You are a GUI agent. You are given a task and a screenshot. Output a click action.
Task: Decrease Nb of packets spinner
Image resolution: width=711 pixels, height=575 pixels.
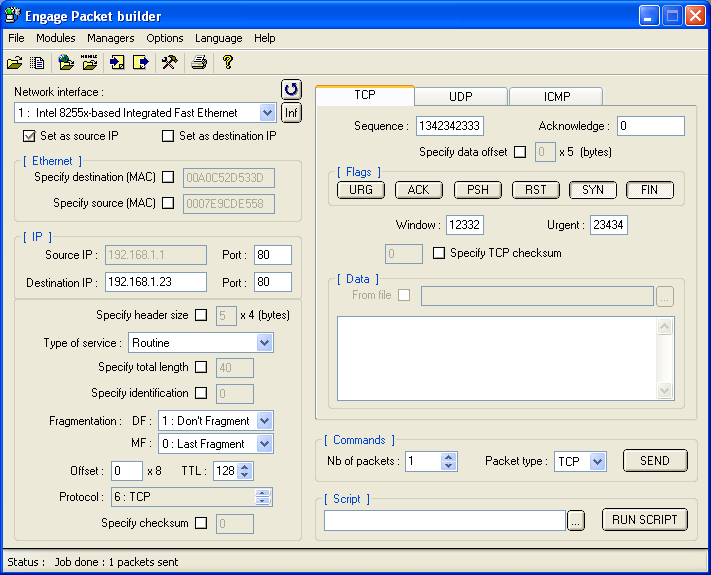[448, 466]
